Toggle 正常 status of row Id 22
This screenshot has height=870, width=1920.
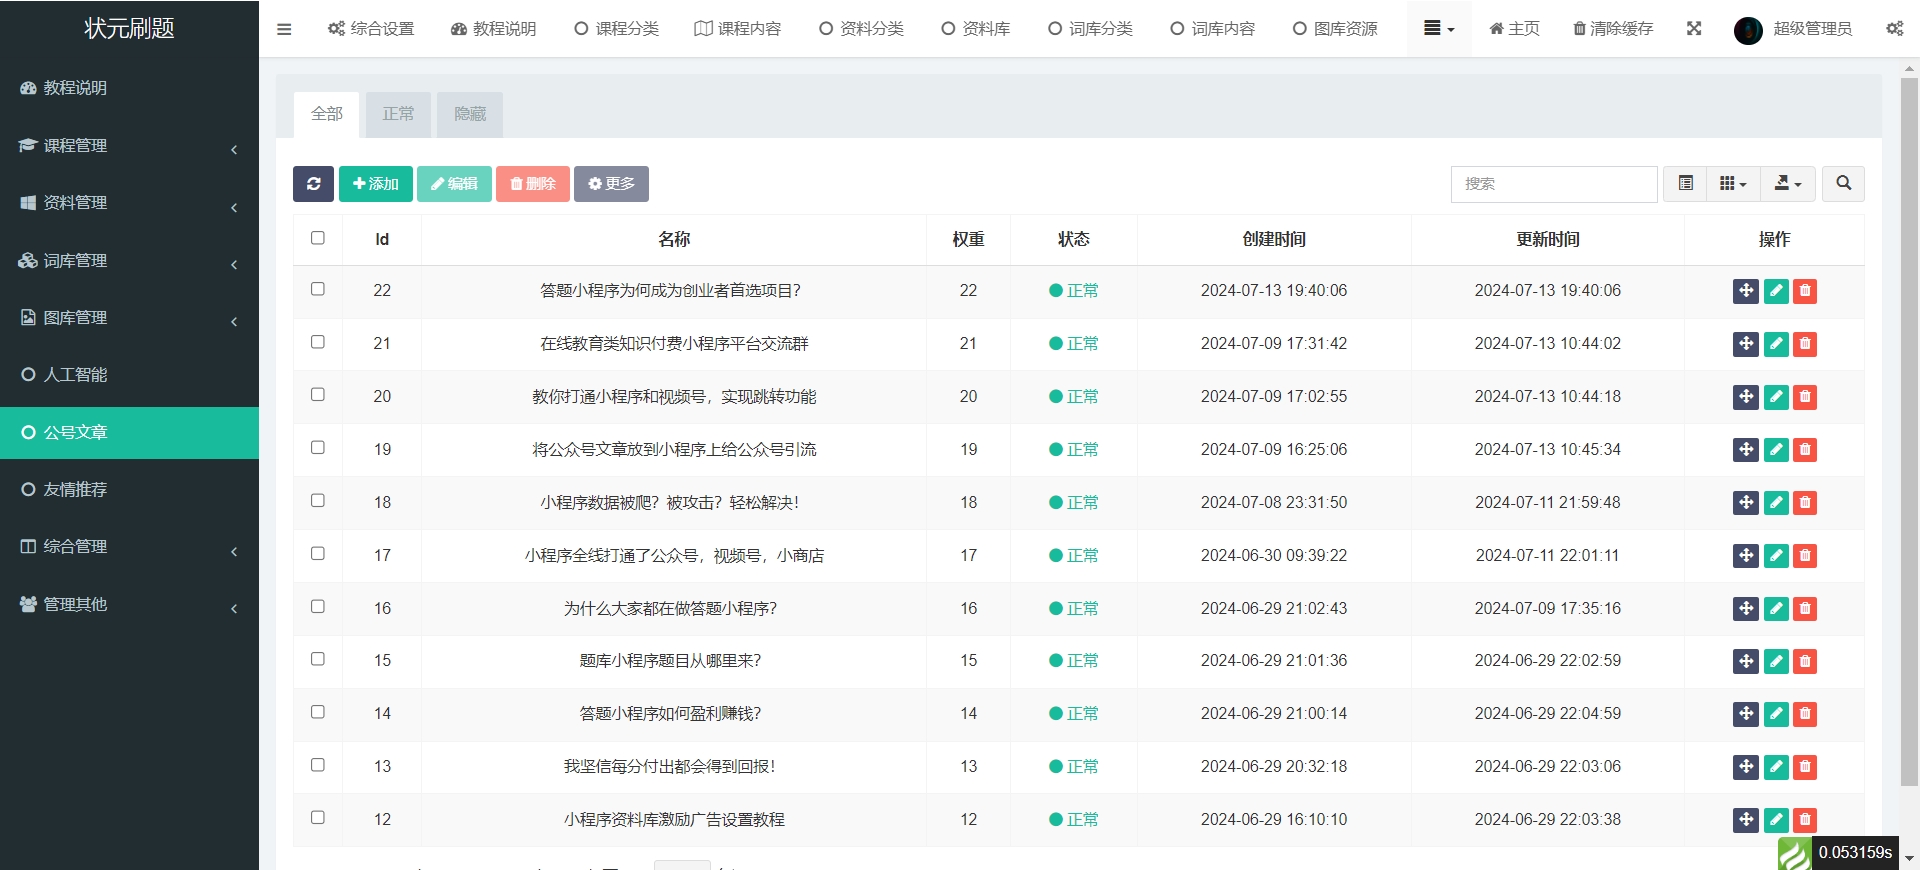click(1074, 291)
